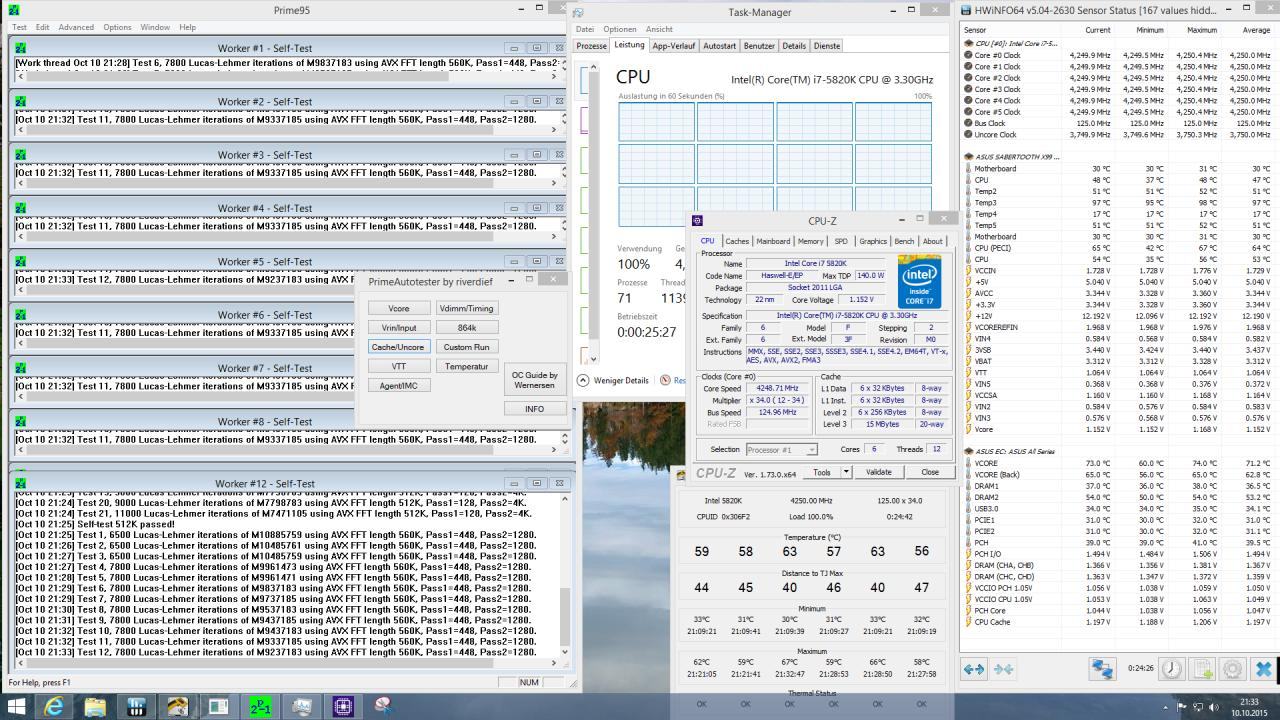This screenshot has width=1280, height=720.
Task: Click Worker #12 vertical scrollbar
Action: pos(565,577)
